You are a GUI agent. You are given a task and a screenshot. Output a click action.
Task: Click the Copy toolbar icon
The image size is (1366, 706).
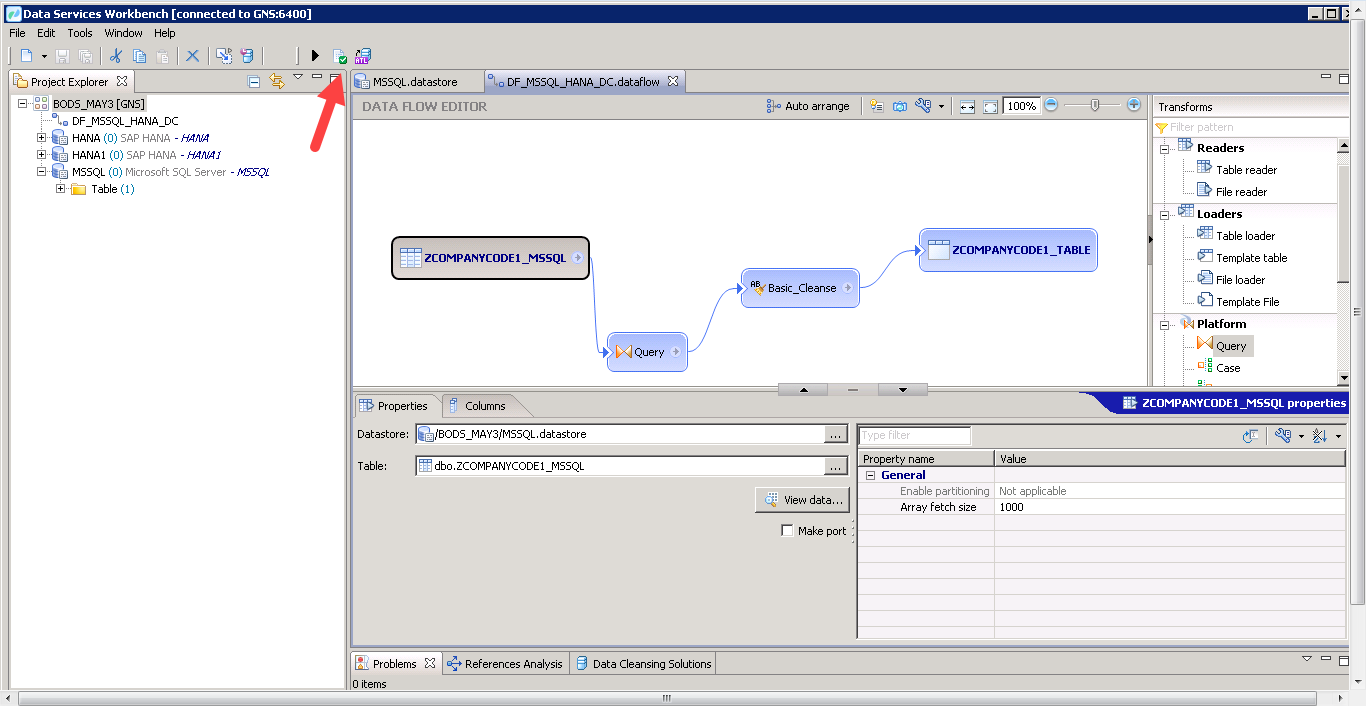(139, 56)
